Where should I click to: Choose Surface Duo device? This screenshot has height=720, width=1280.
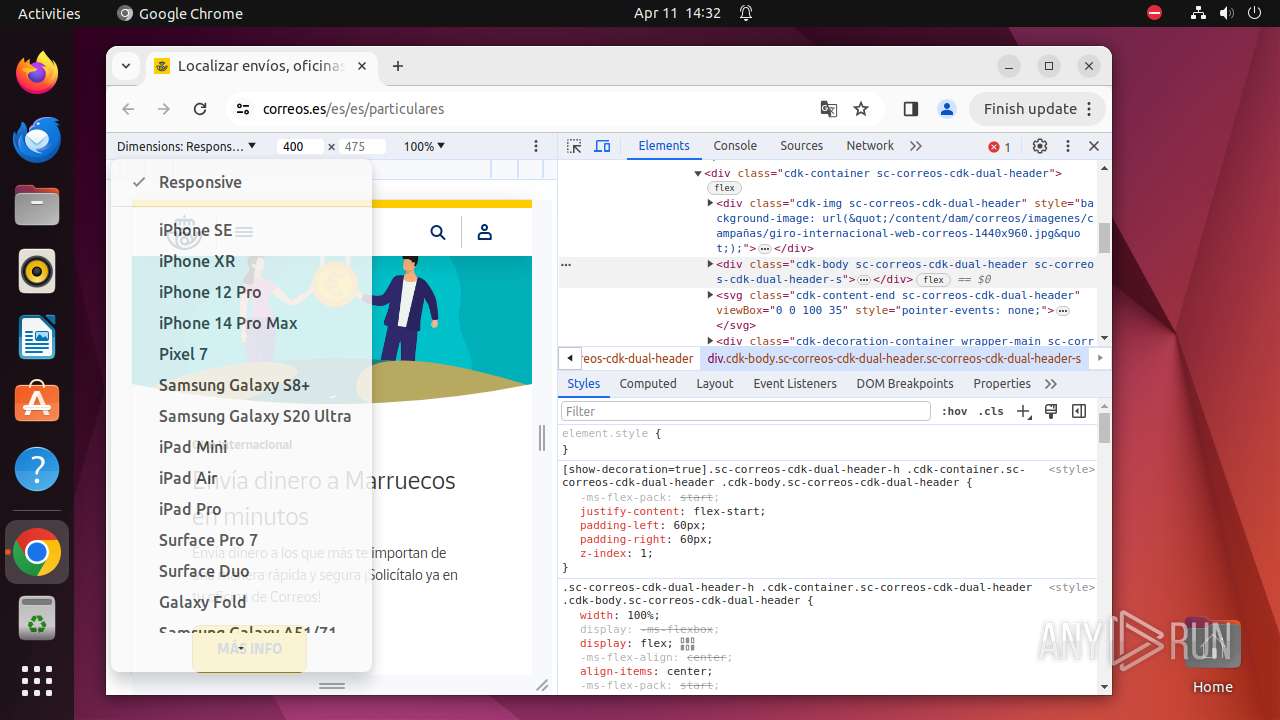click(x=241, y=571)
